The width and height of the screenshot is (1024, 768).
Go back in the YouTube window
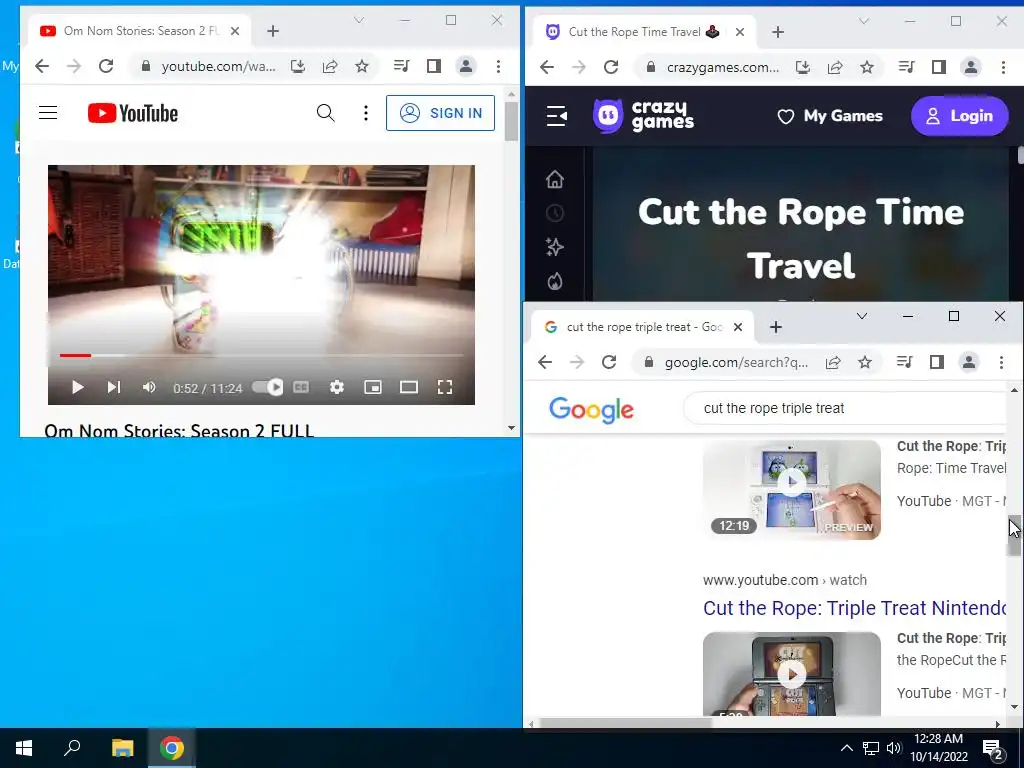pos(42,66)
